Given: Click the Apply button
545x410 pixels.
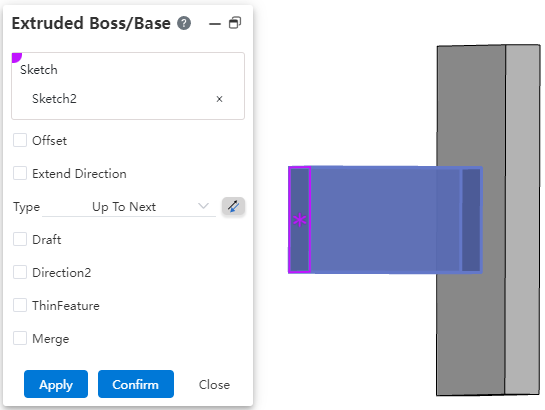Looking at the screenshot, I should (56, 384).
